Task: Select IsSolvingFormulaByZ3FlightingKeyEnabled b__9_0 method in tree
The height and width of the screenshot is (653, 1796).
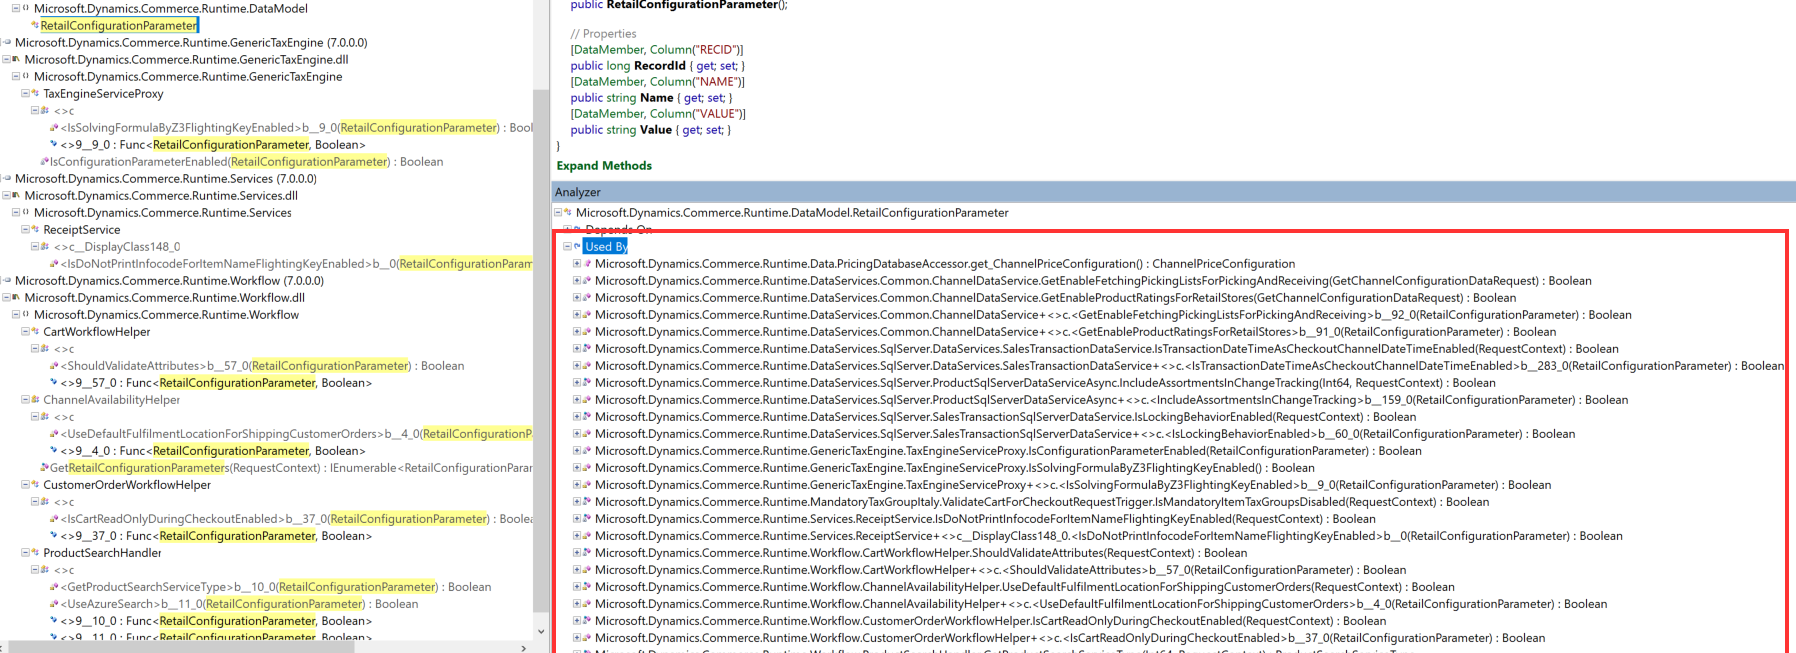Action: 296,127
